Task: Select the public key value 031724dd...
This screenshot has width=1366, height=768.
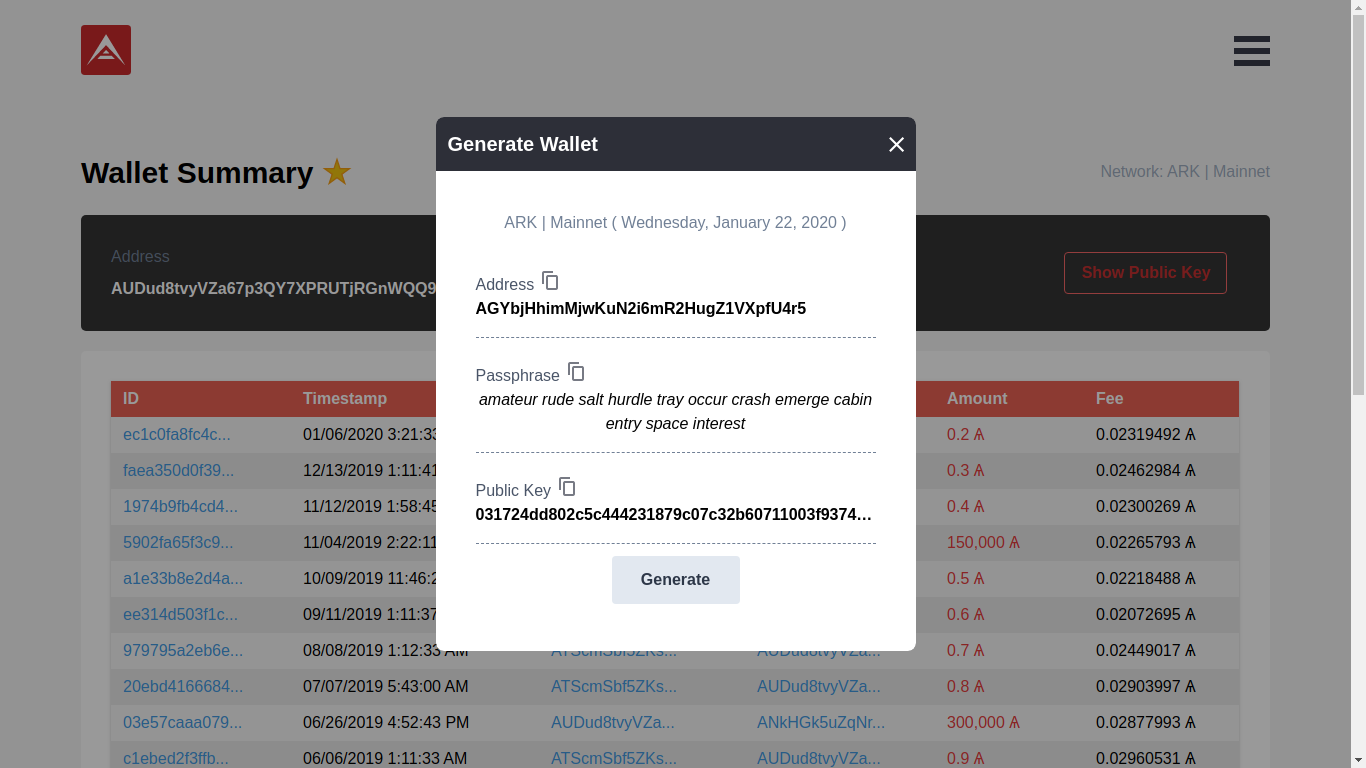Action: (x=674, y=516)
